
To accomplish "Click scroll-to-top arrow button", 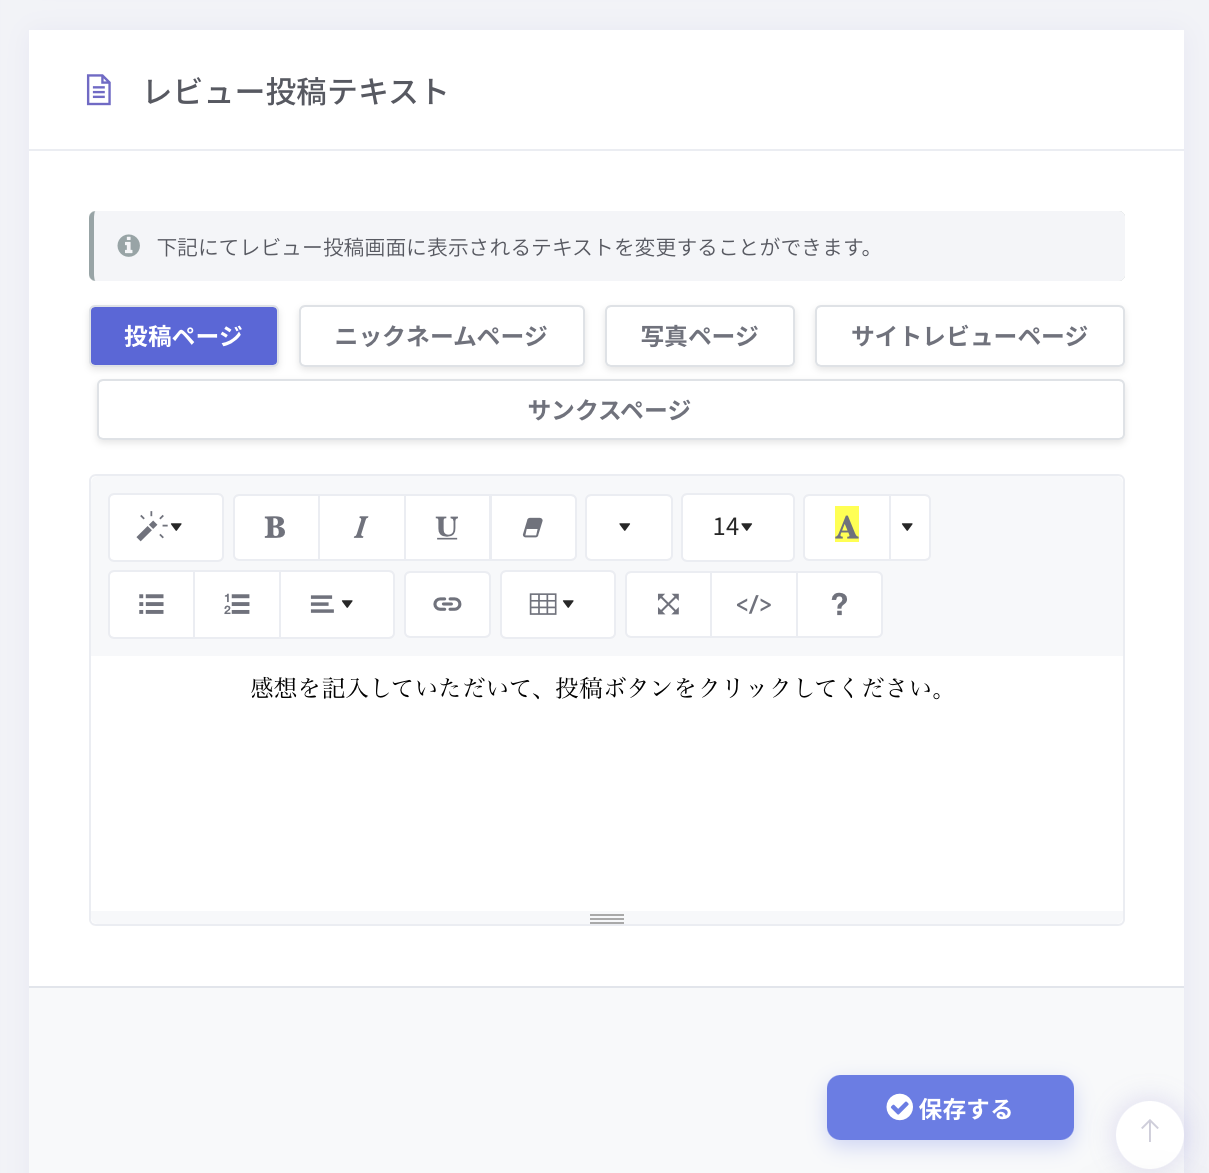I will click(x=1149, y=1132).
